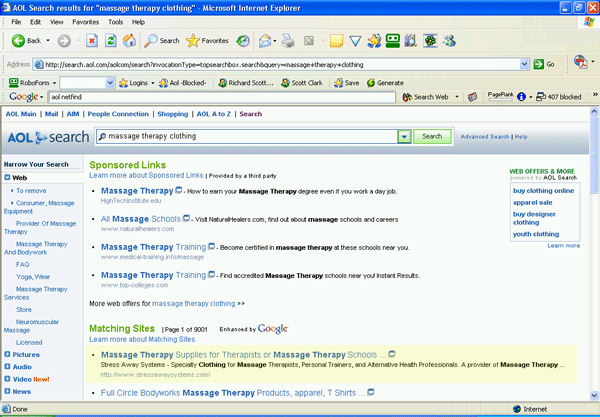This screenshot has width=600, height=417.
Task: Click the Go button next to address bar
Action: pos(544,64)
